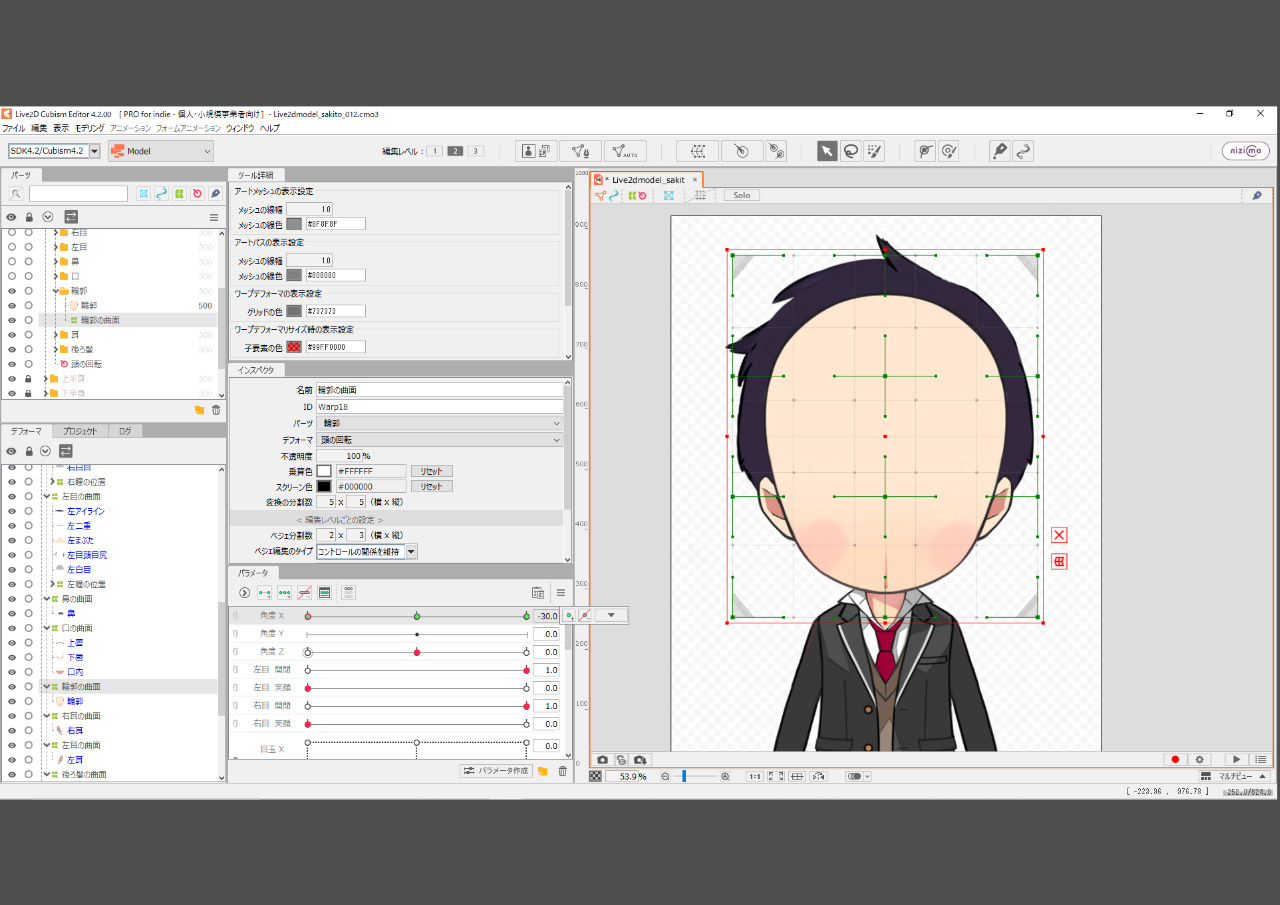Image resolution: width=1280 pixels, height=905 pixels.
Task: Click the automatic mesh generator icon
Action: [x=624, y=151]
